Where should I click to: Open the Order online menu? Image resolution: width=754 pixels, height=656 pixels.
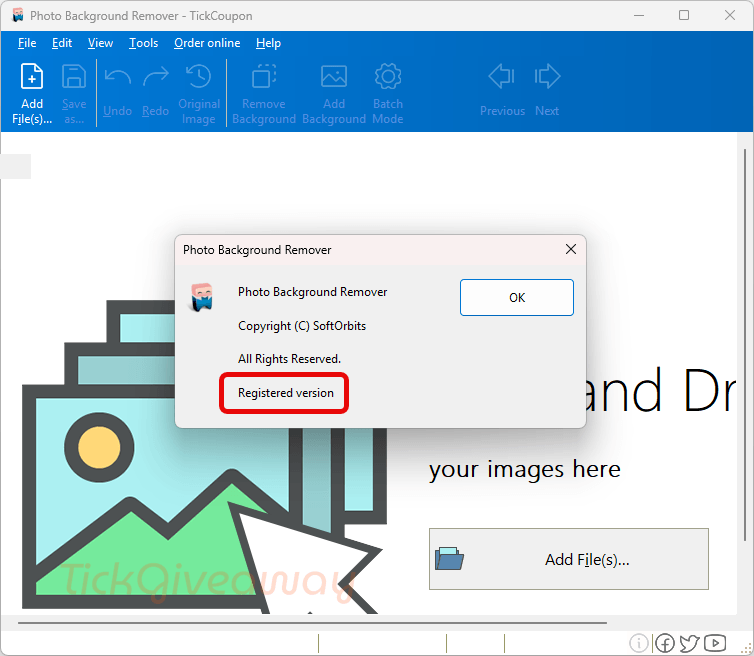click(x=207, y=43)
